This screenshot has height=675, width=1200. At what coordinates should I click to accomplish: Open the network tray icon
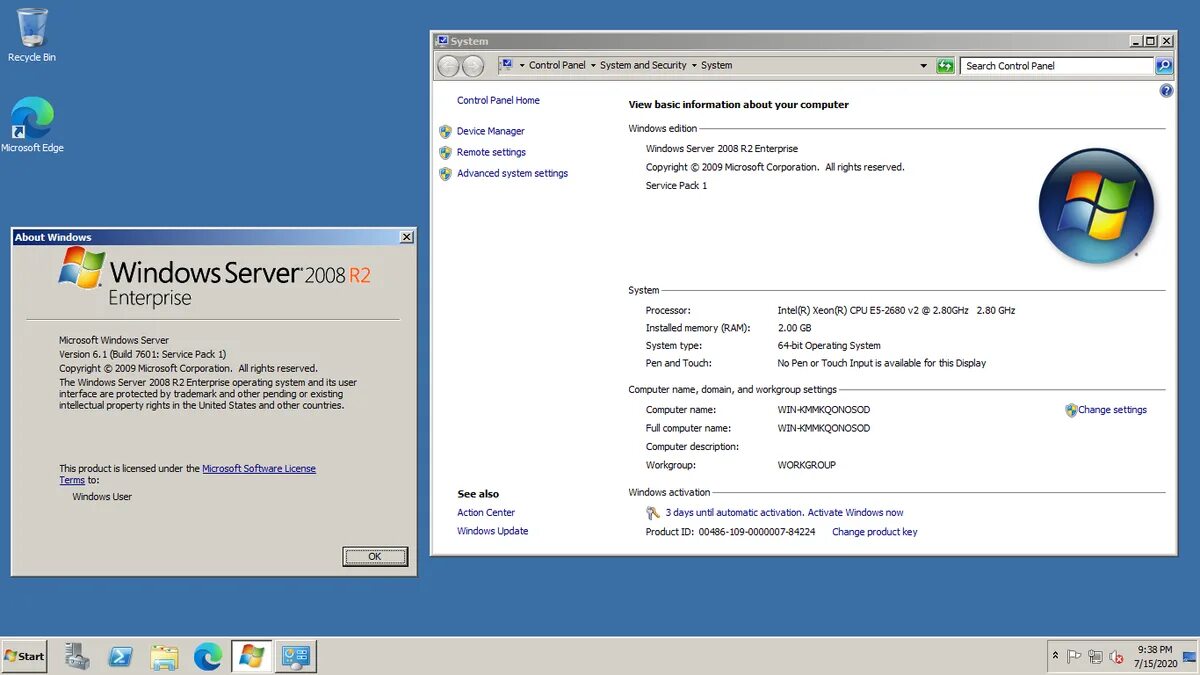point(1095,657)
